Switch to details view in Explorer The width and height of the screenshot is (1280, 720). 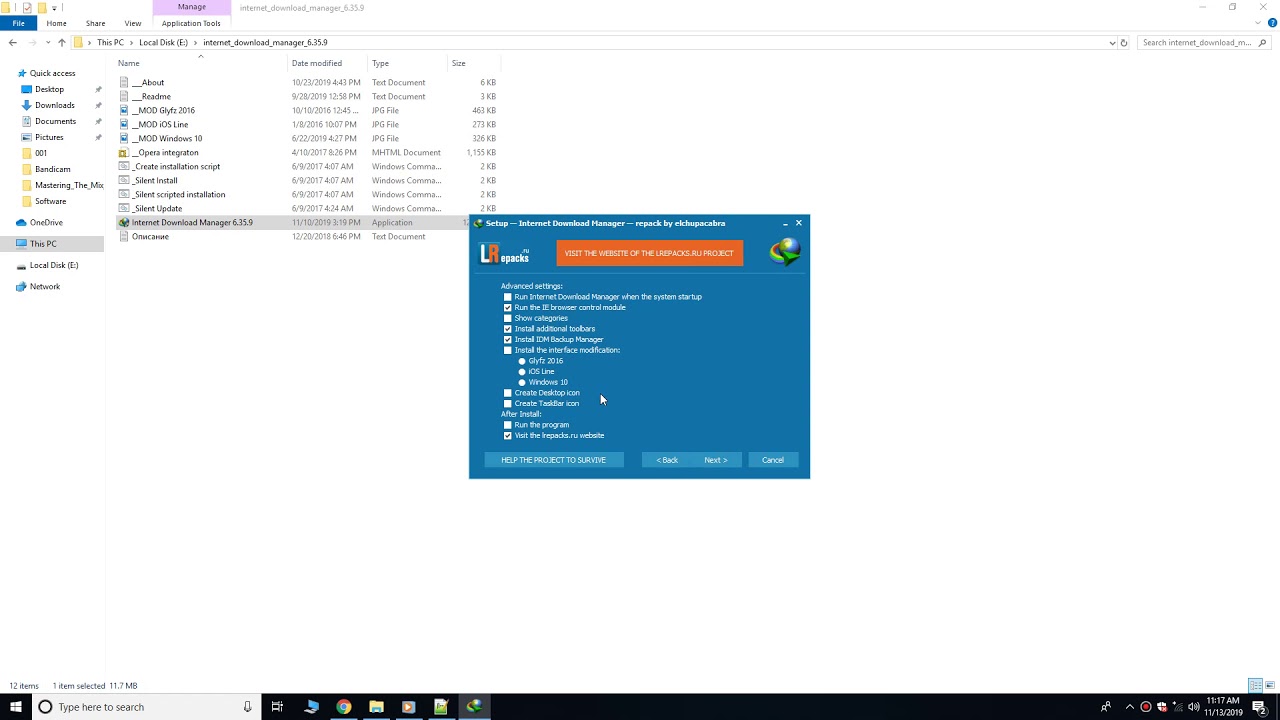pos(1255,686)
